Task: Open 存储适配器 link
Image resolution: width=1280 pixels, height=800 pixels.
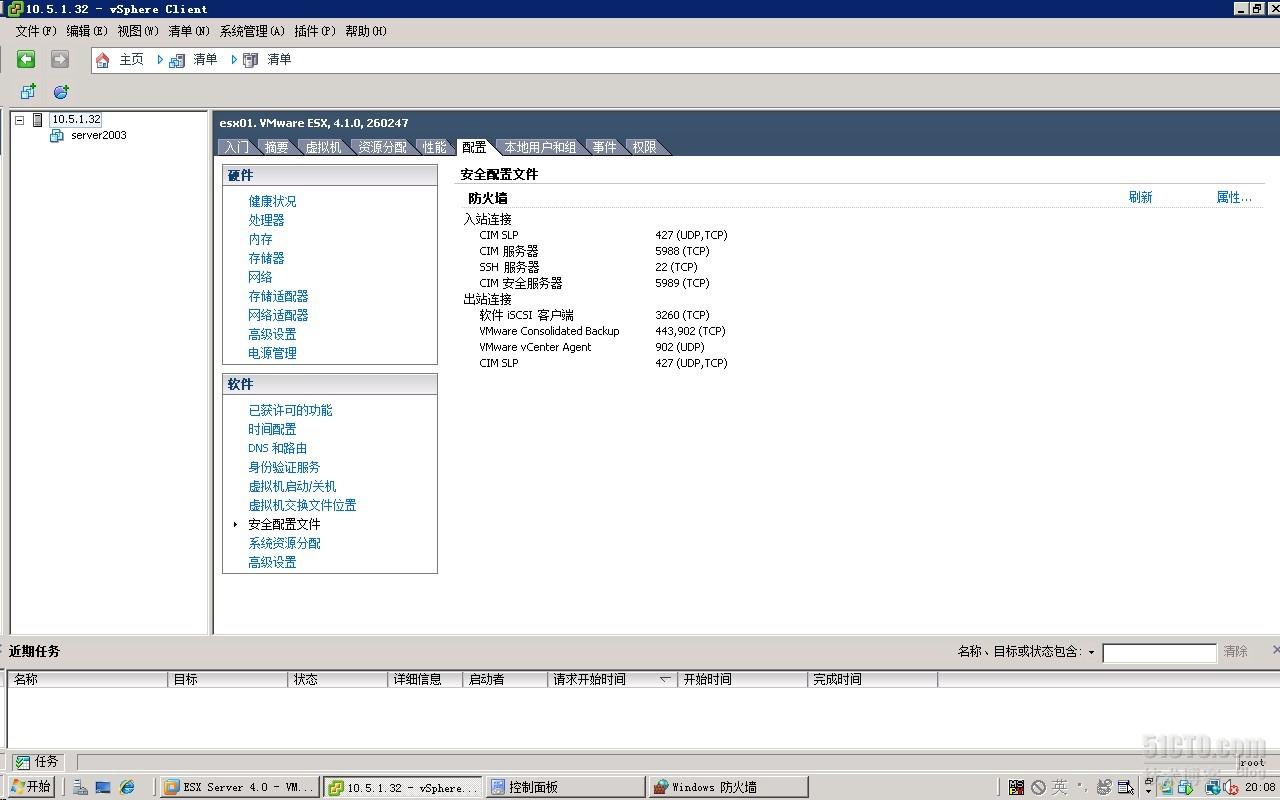Action: (278, 296)
